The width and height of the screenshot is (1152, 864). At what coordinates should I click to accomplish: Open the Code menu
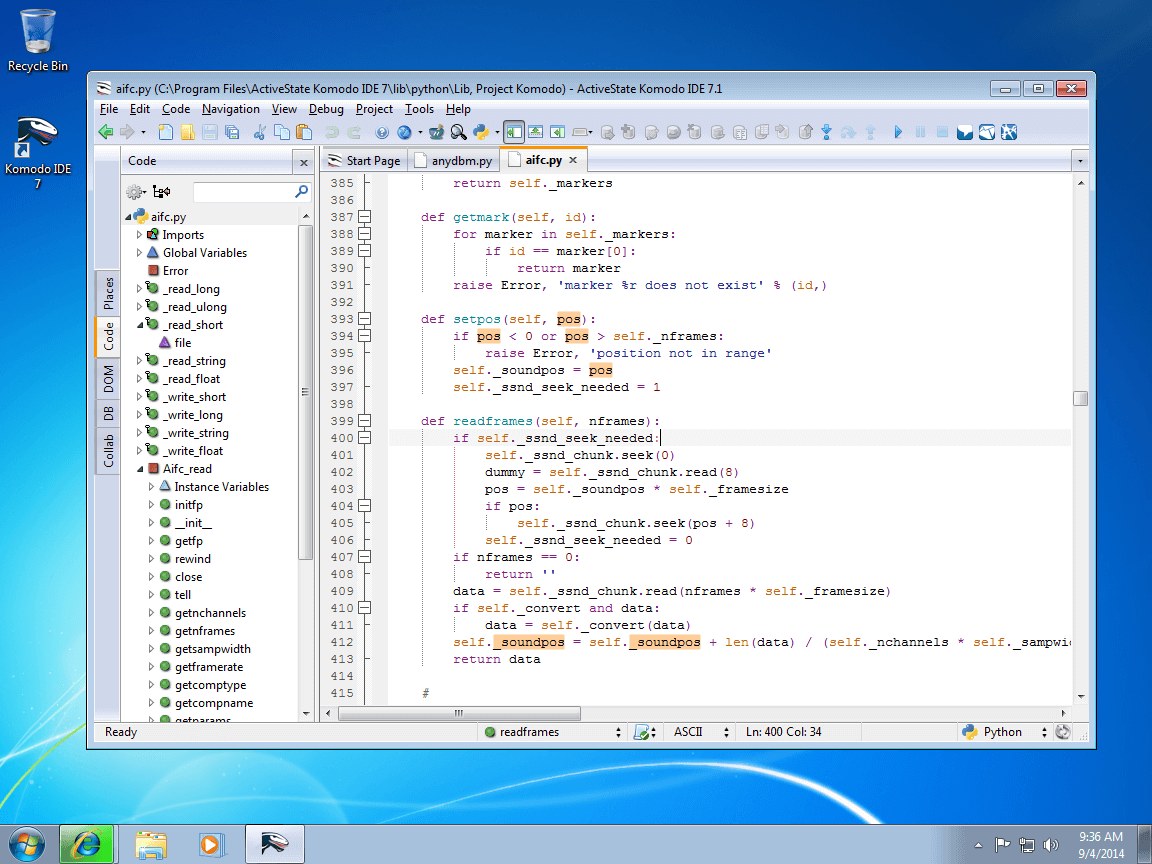pyautogui.click(x=176, y=109)
